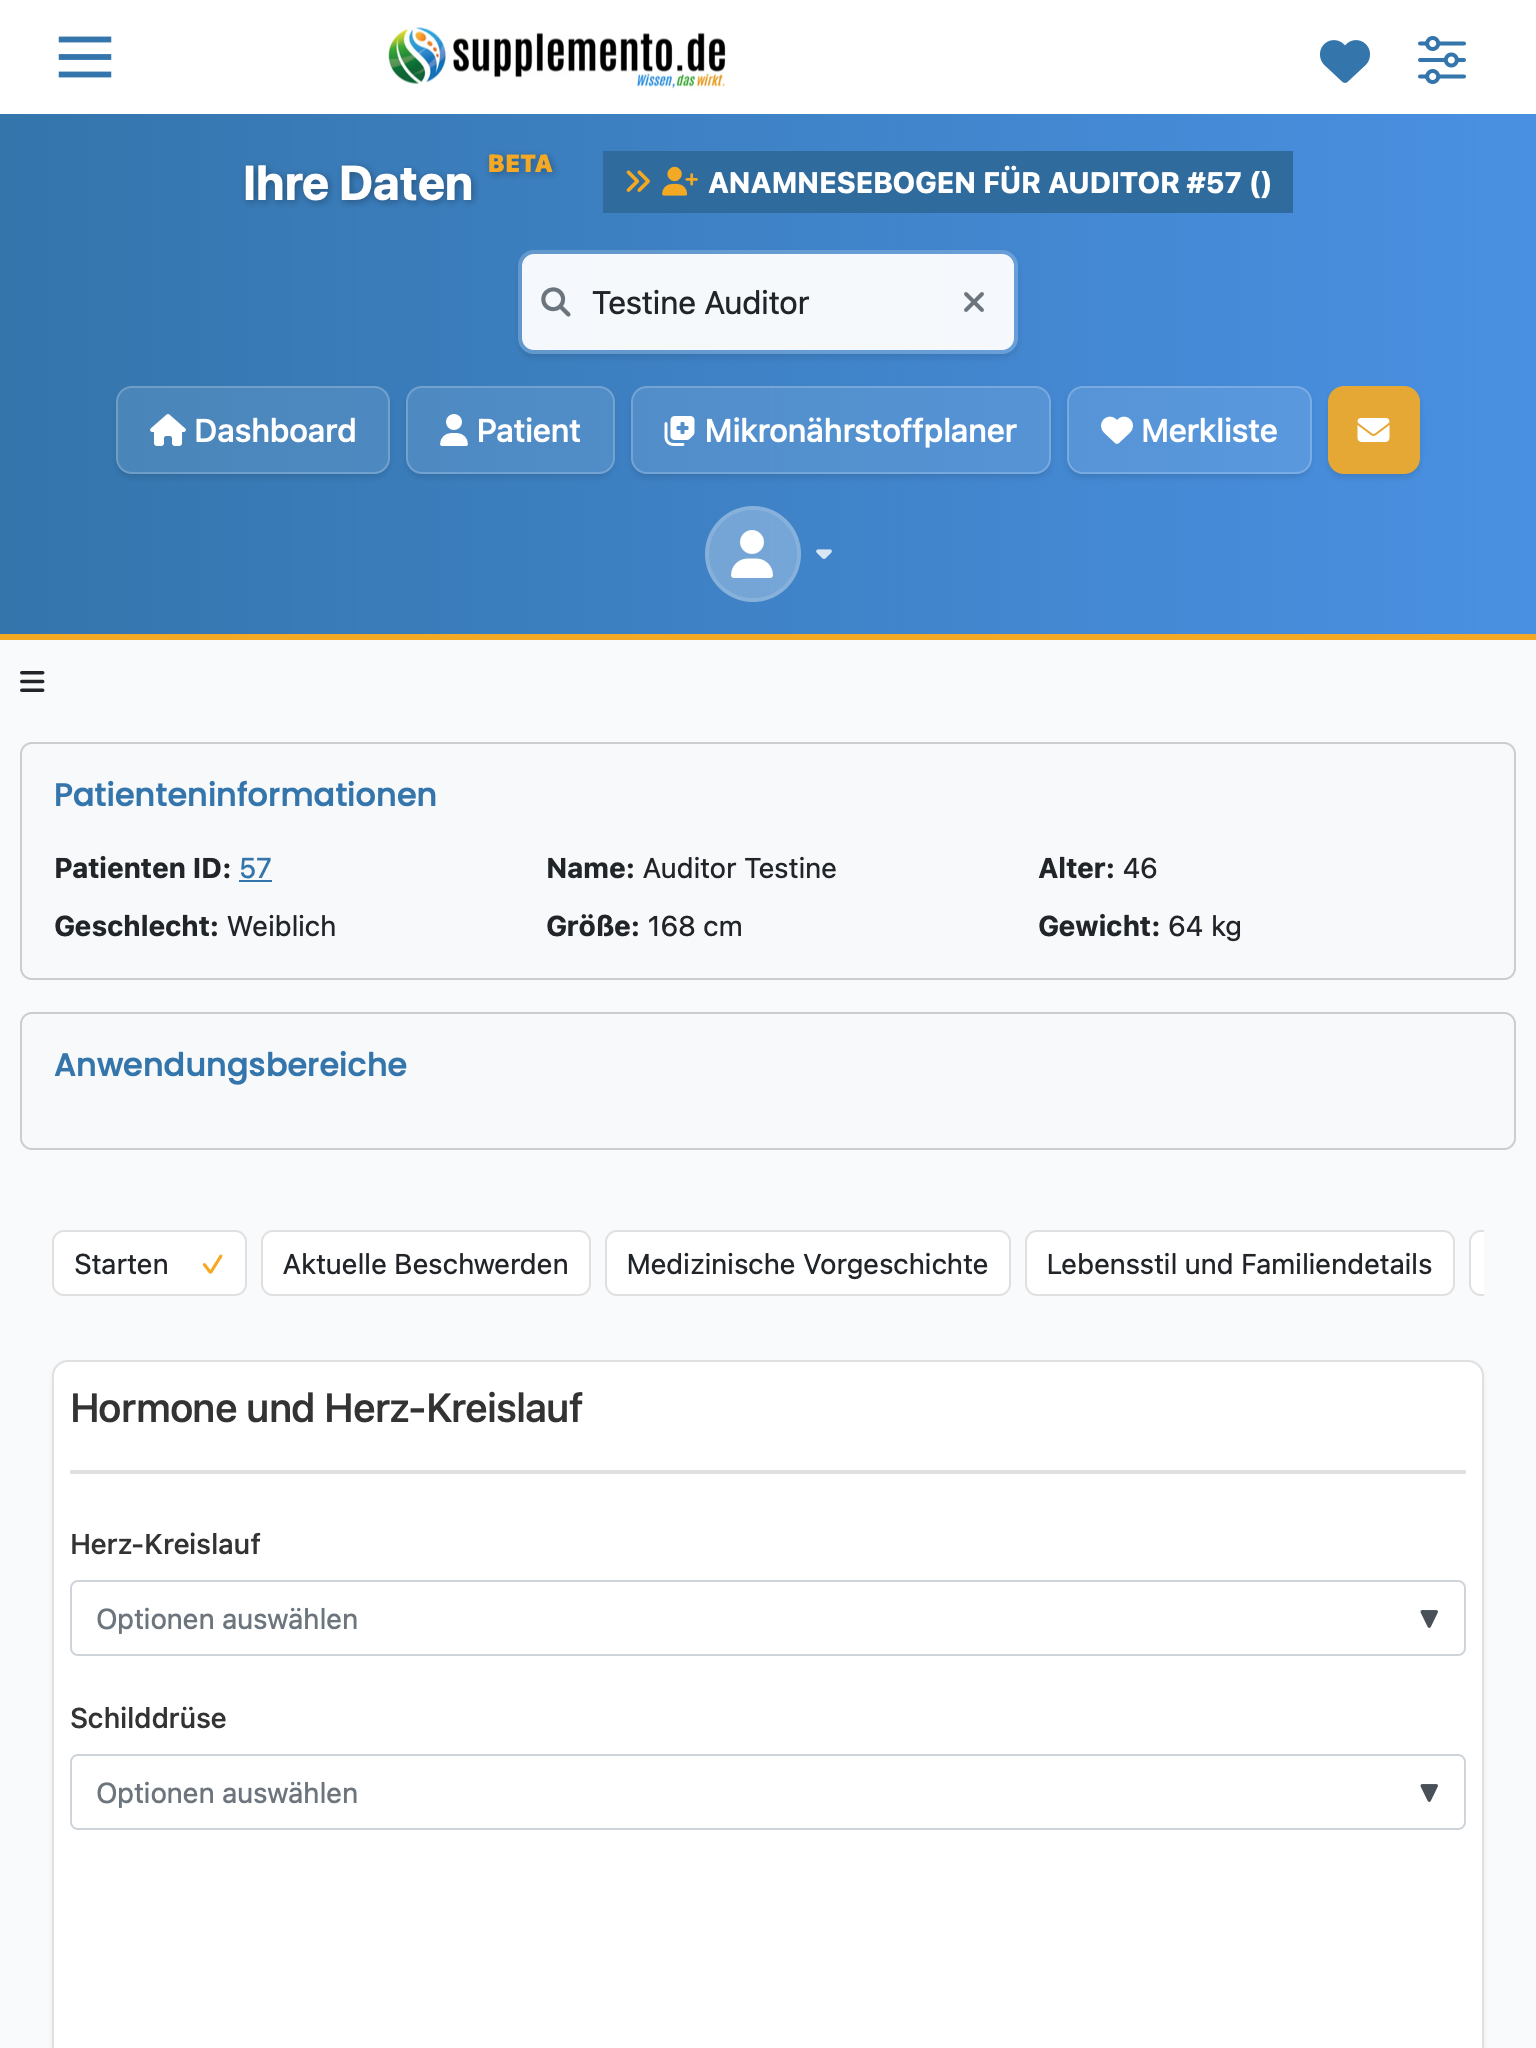Open the user avatar profile icon

[752, 554]
